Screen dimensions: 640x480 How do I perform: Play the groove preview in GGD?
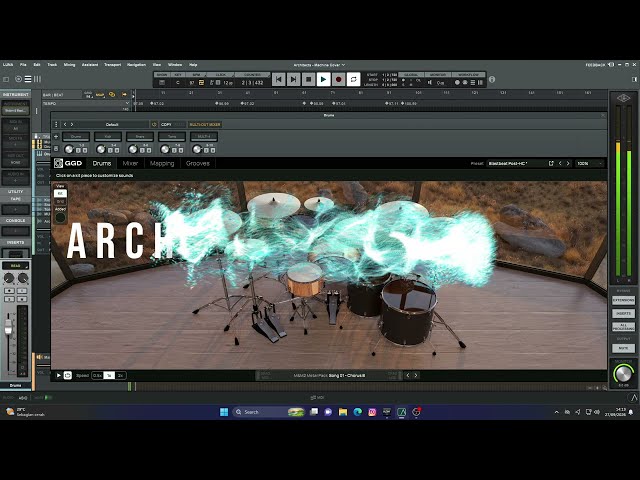tap(58, 375)
